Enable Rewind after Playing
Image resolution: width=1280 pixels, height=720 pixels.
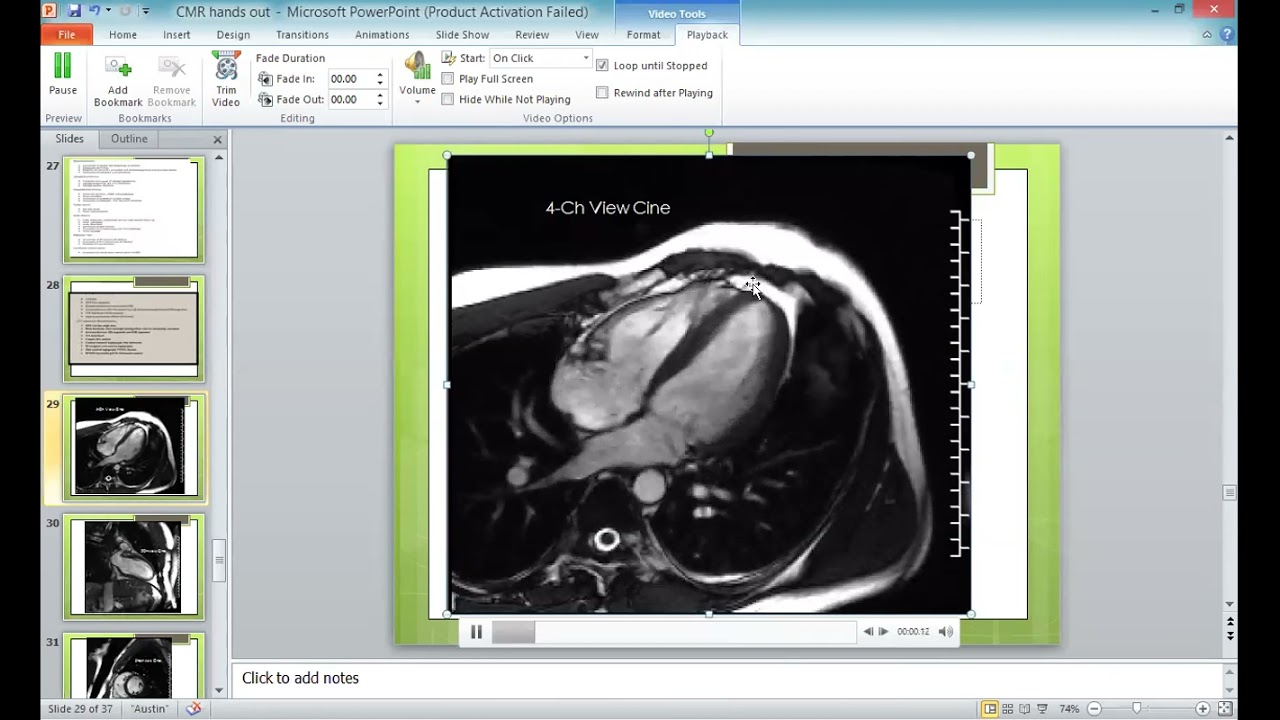click(602, 92)
